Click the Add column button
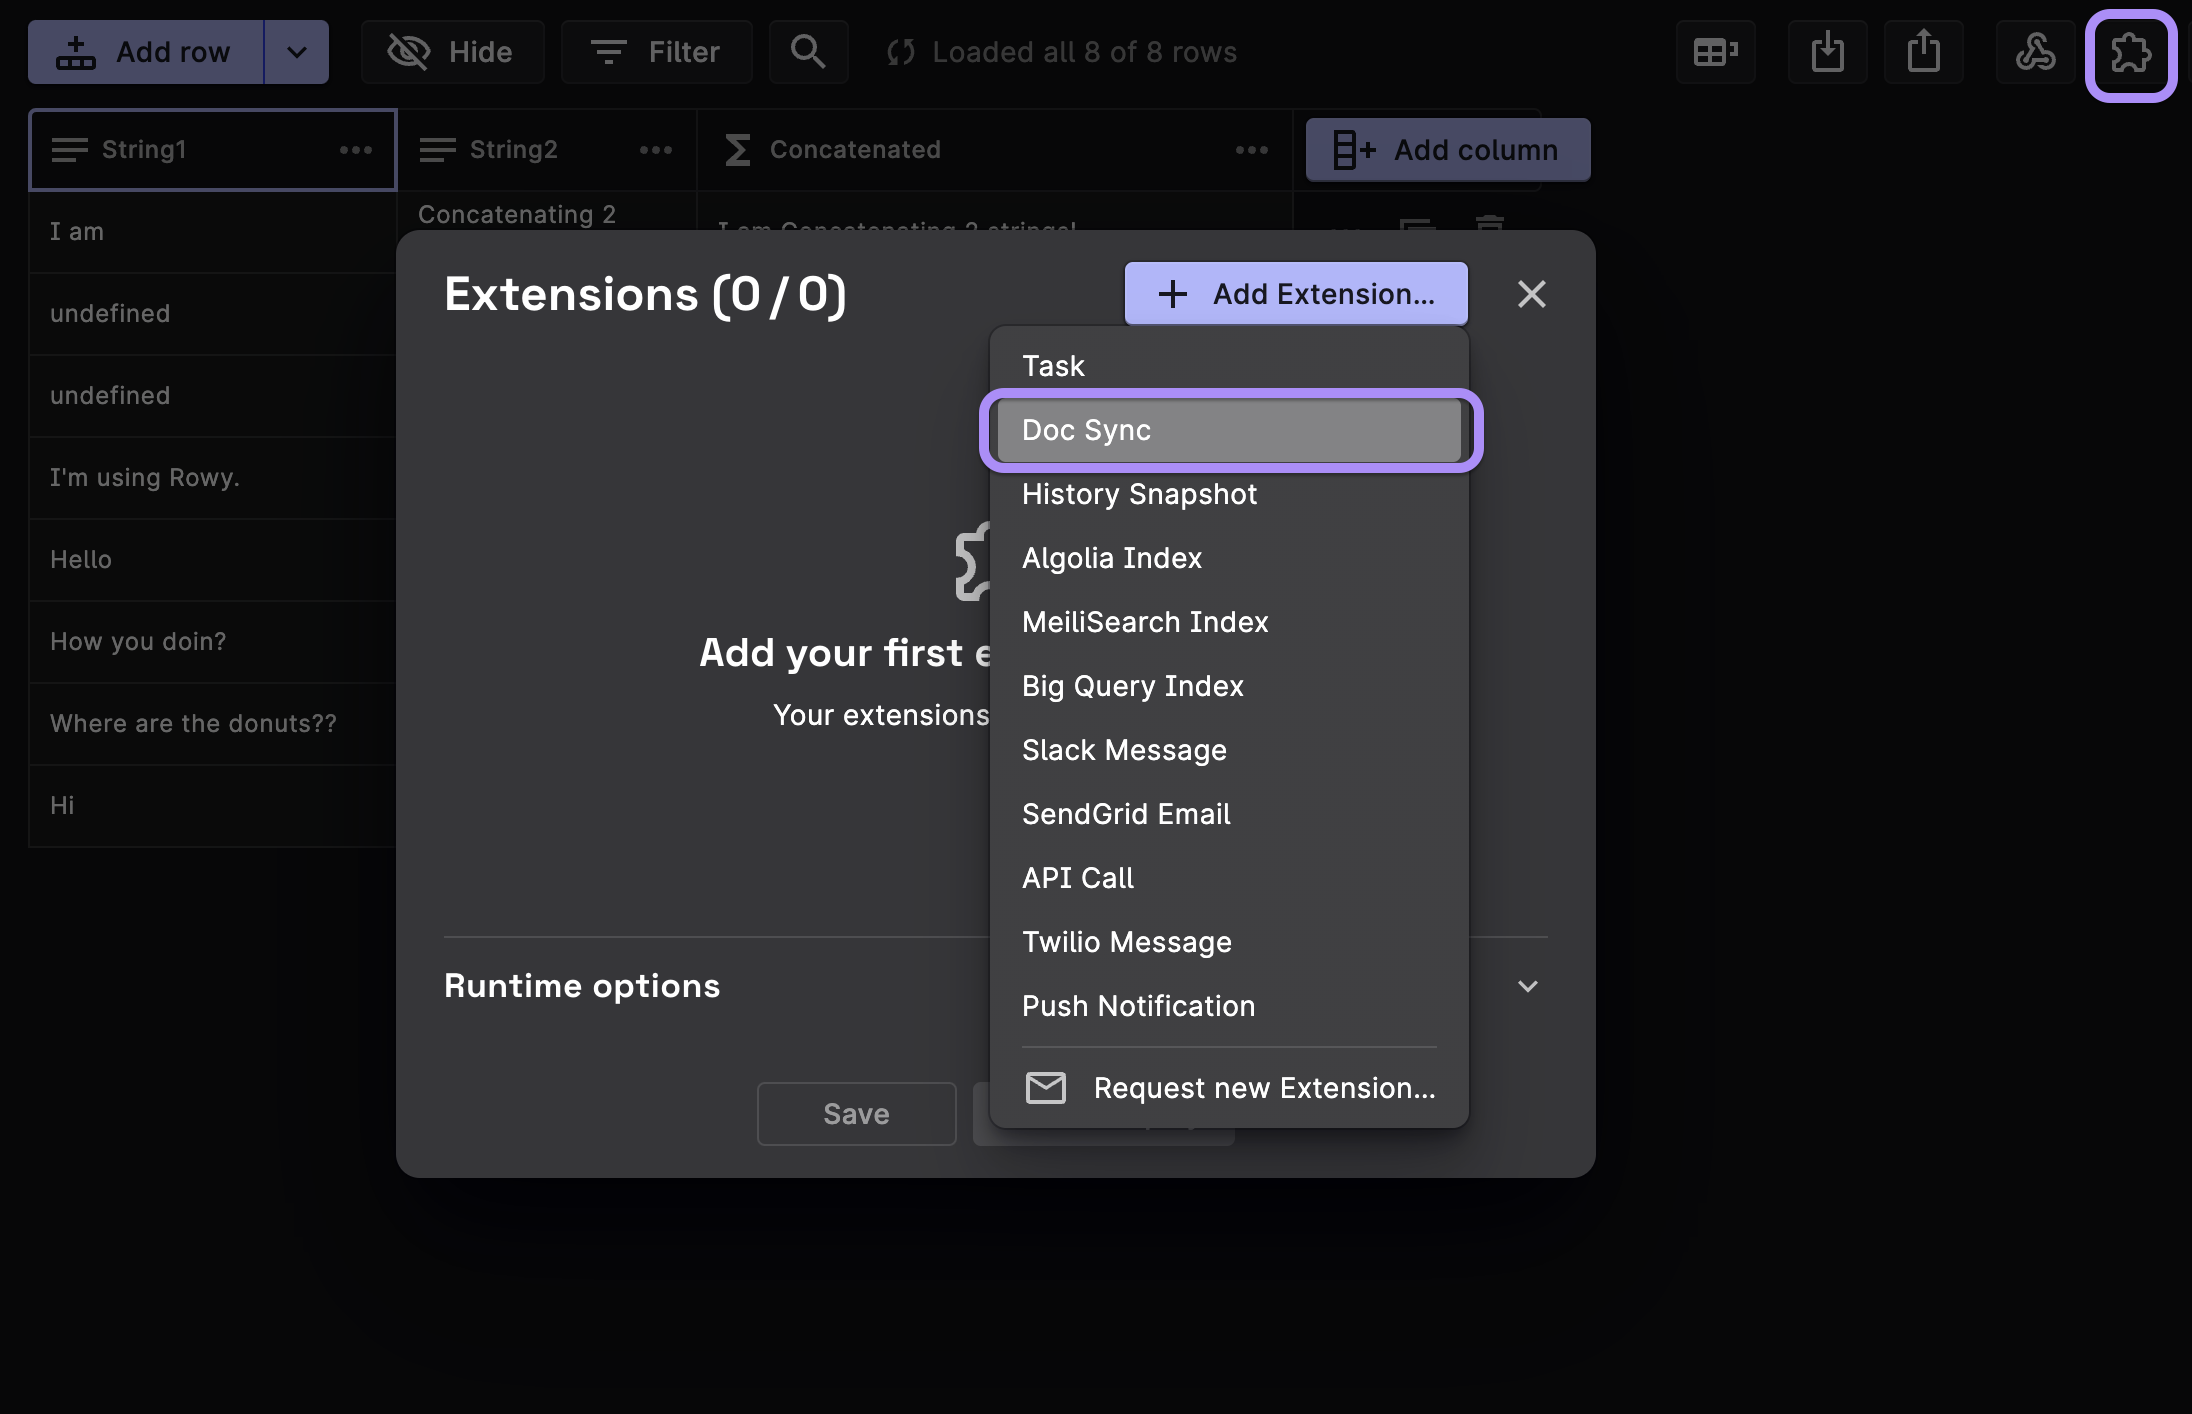The width and height of the screenshot is (2192, 1414). point(1447,150)
